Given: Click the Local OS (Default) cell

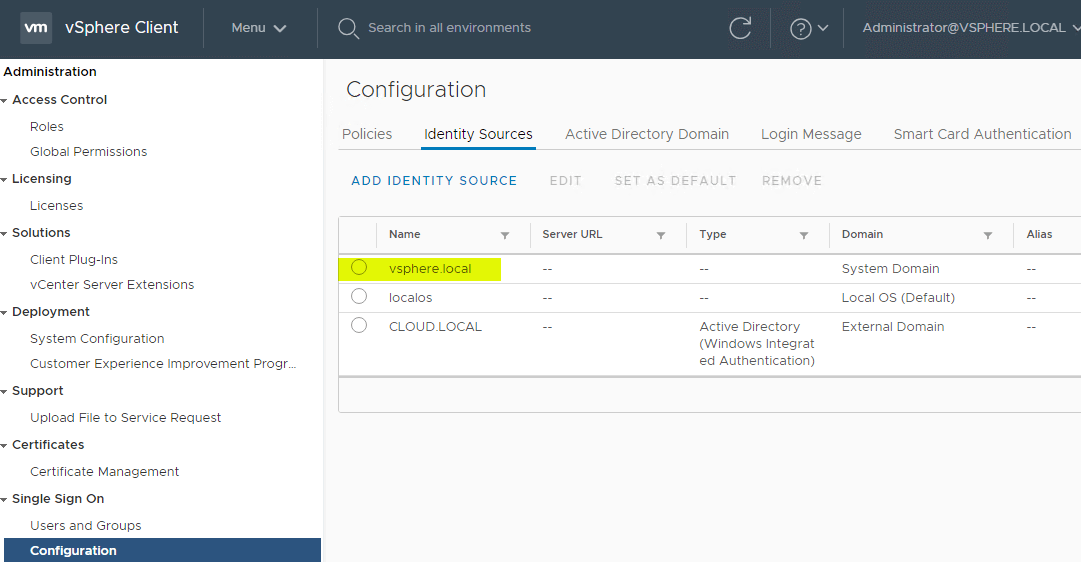Looking at the screenshot, I should [898, 297].
